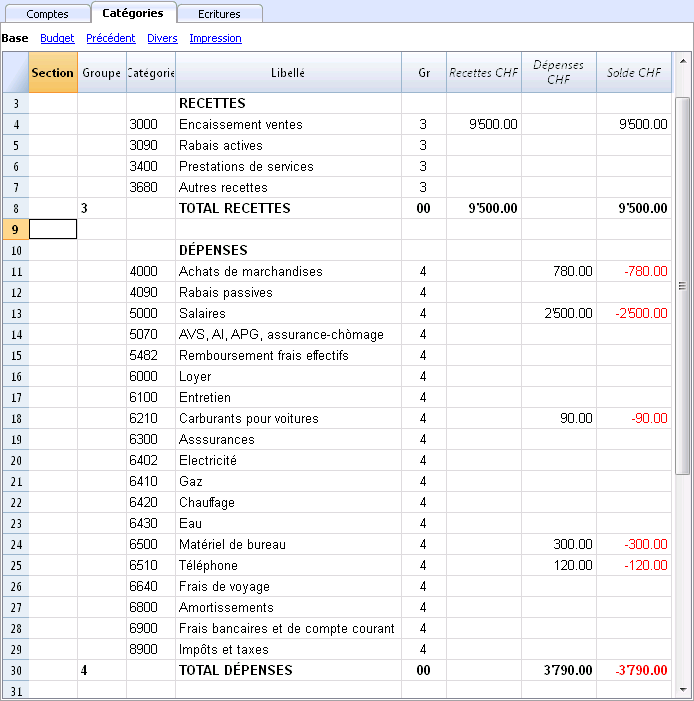Image resolution: width=694 pixels, height=701 pixels.
Task: Click the scrollbar down arrow
Action: click(683, 689)
